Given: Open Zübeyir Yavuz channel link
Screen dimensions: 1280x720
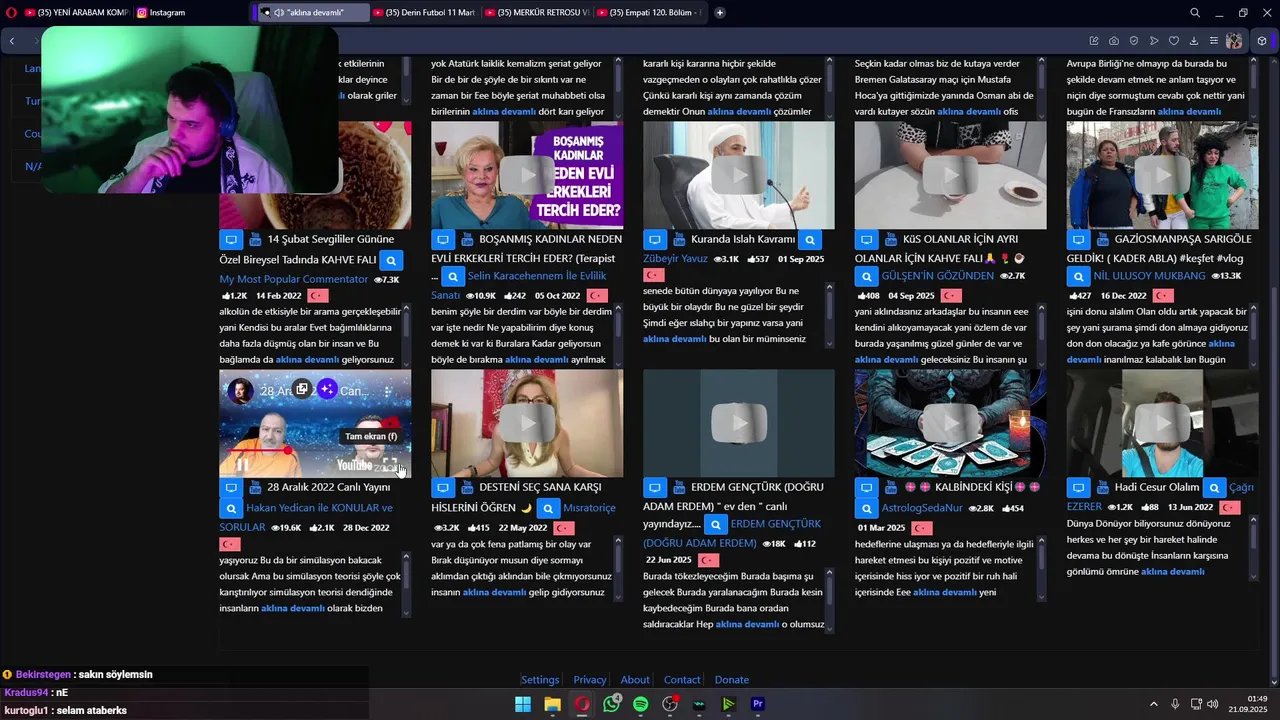Looking at the screenshot, I should (x=675, y=259).
